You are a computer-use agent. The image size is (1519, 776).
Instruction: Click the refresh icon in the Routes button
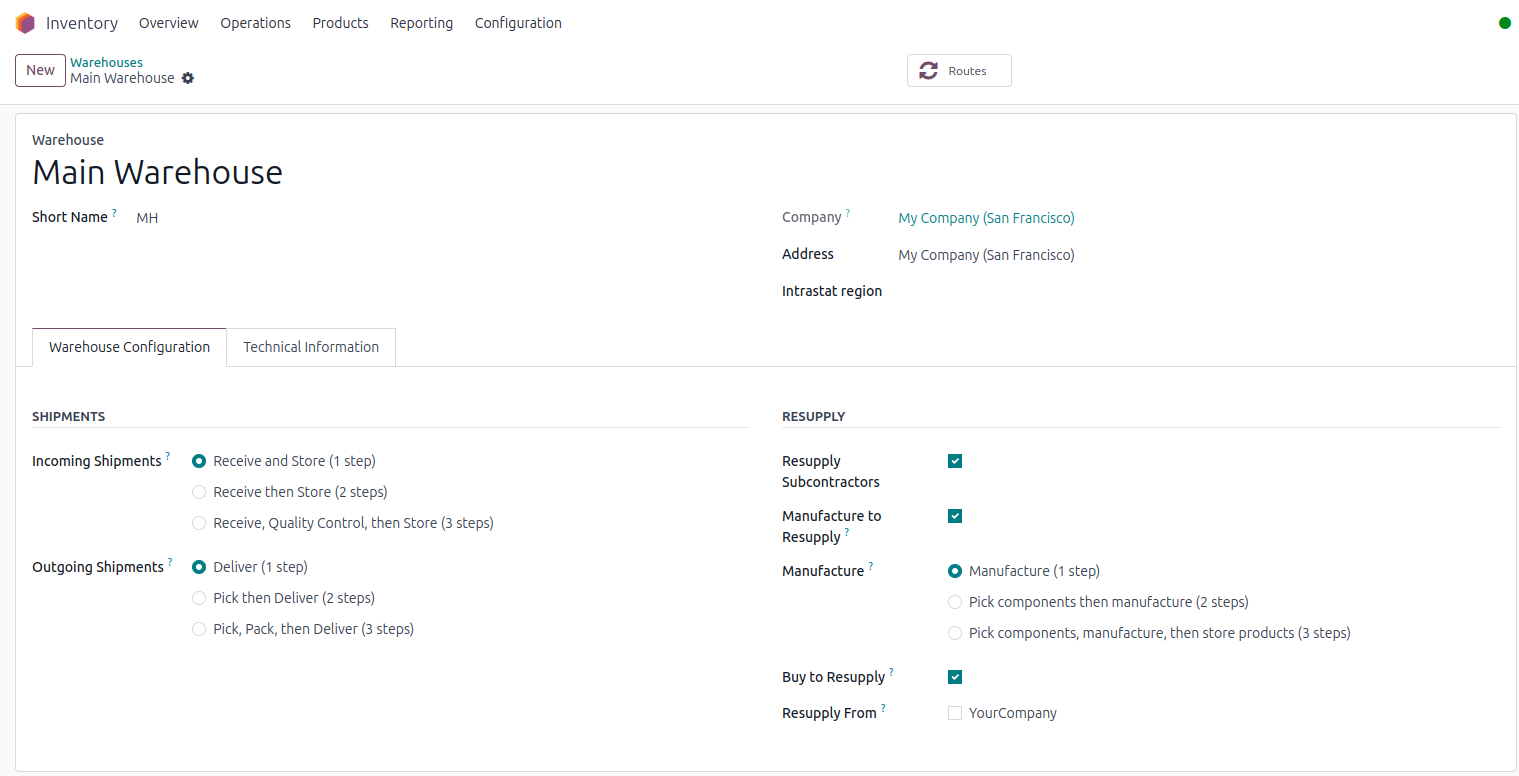click(929, 70)
